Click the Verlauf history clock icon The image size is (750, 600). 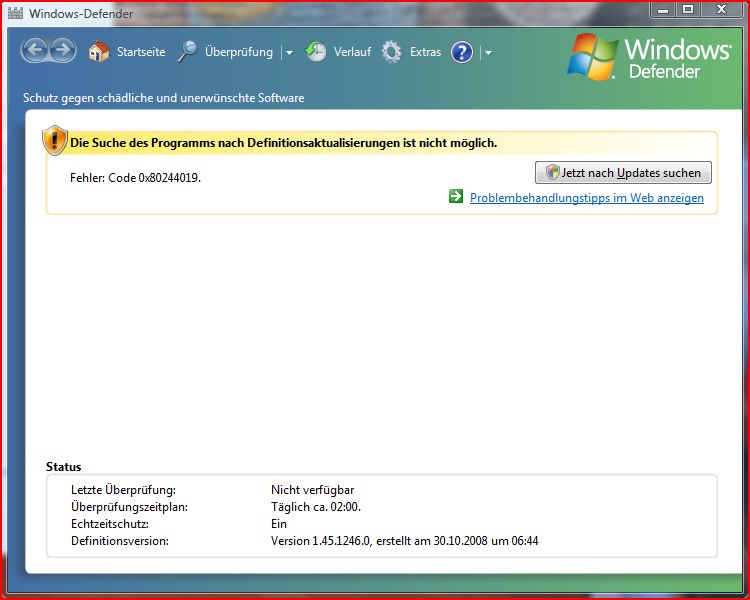pyautogui.click(x=316, y=52)
